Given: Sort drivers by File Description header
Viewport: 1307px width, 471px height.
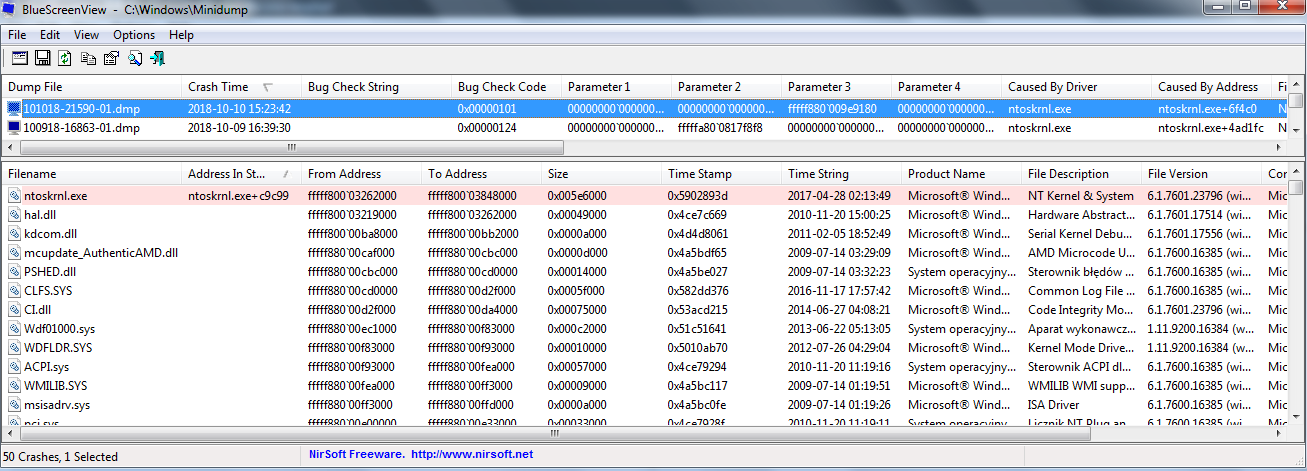Looking at the screenshot, I should (x=1082, y=174).
